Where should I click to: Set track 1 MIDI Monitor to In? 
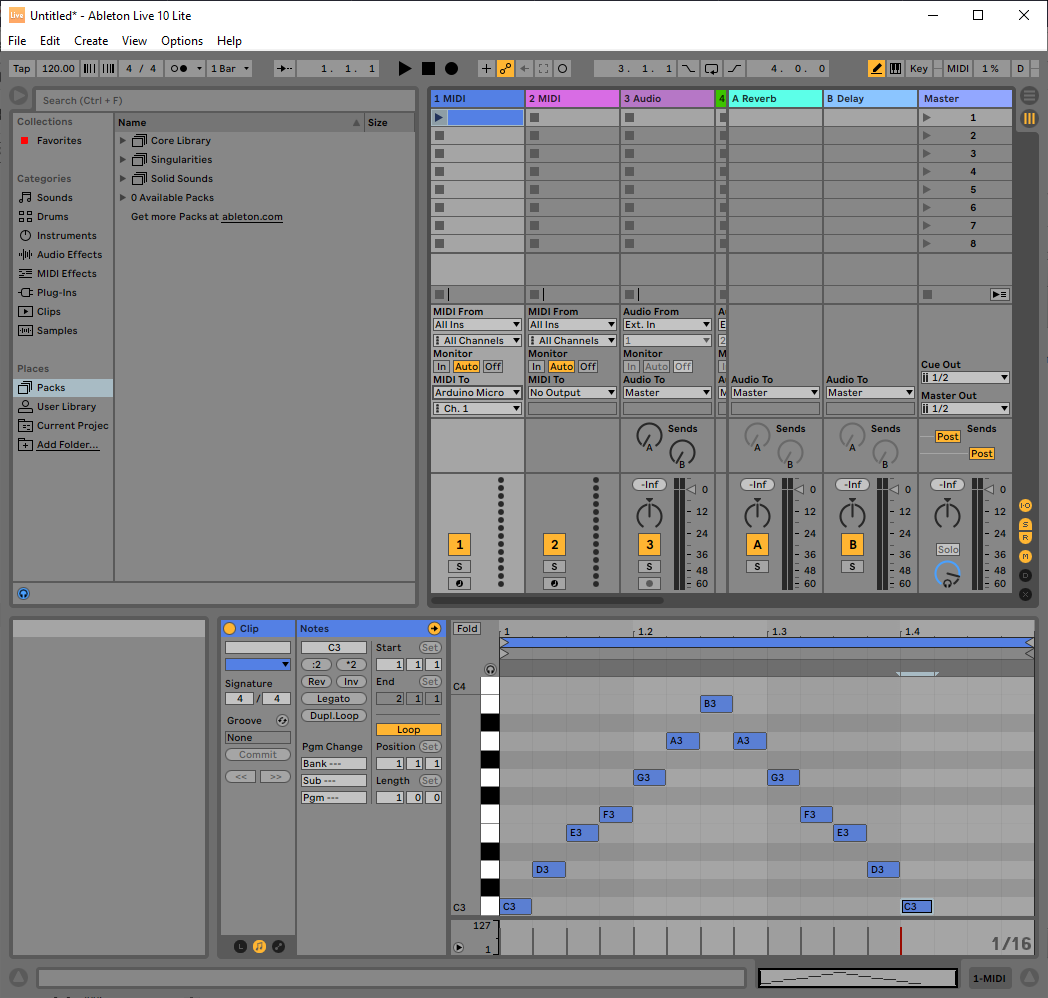(442, 366)
